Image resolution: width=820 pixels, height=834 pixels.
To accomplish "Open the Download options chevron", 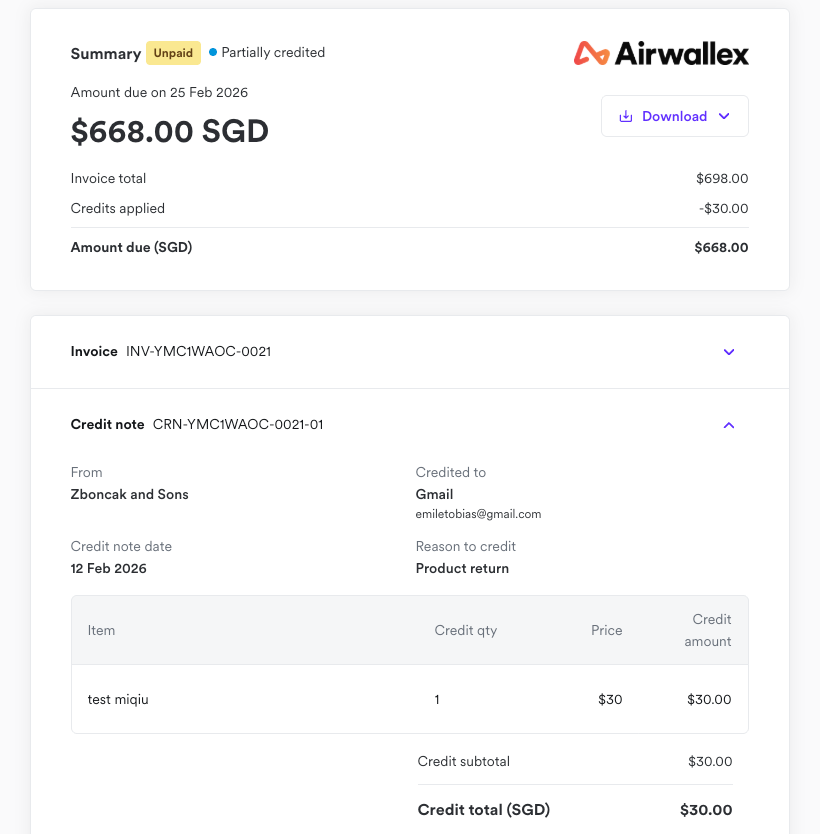I will point(725,116).
